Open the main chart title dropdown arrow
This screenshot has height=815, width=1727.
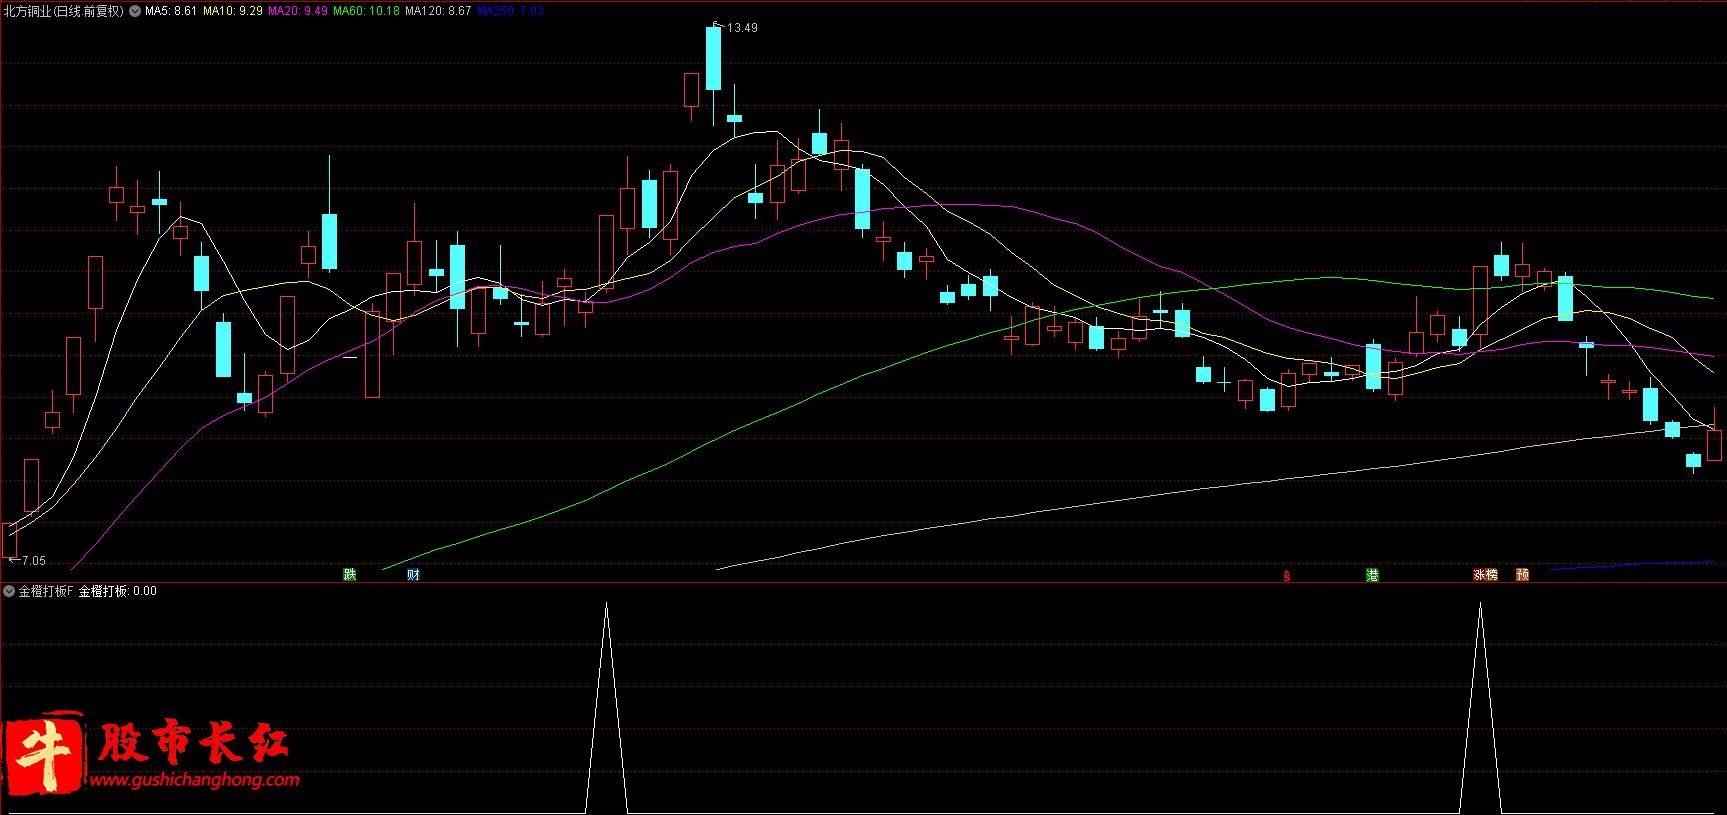click(x=135, y=11)
